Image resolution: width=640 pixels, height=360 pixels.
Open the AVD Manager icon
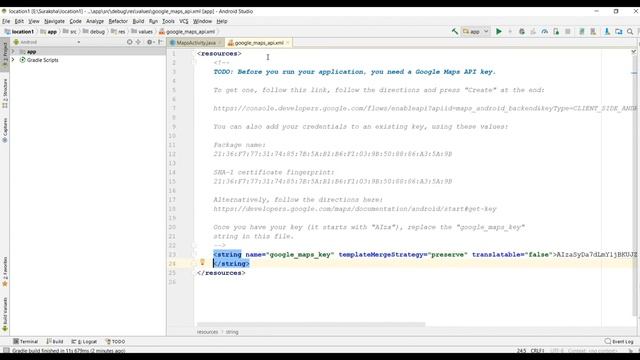coord(593,31)
